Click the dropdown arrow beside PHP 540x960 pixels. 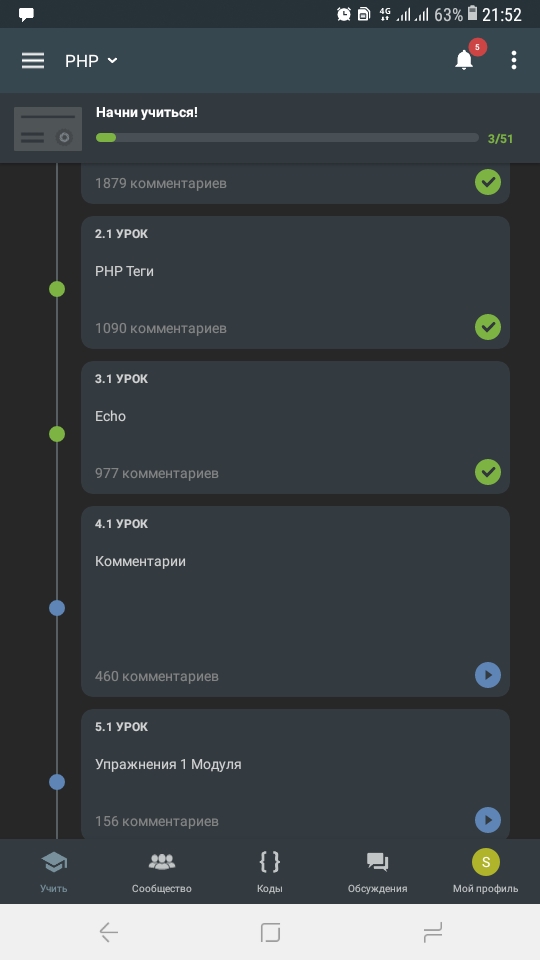[x=112, y=61]
